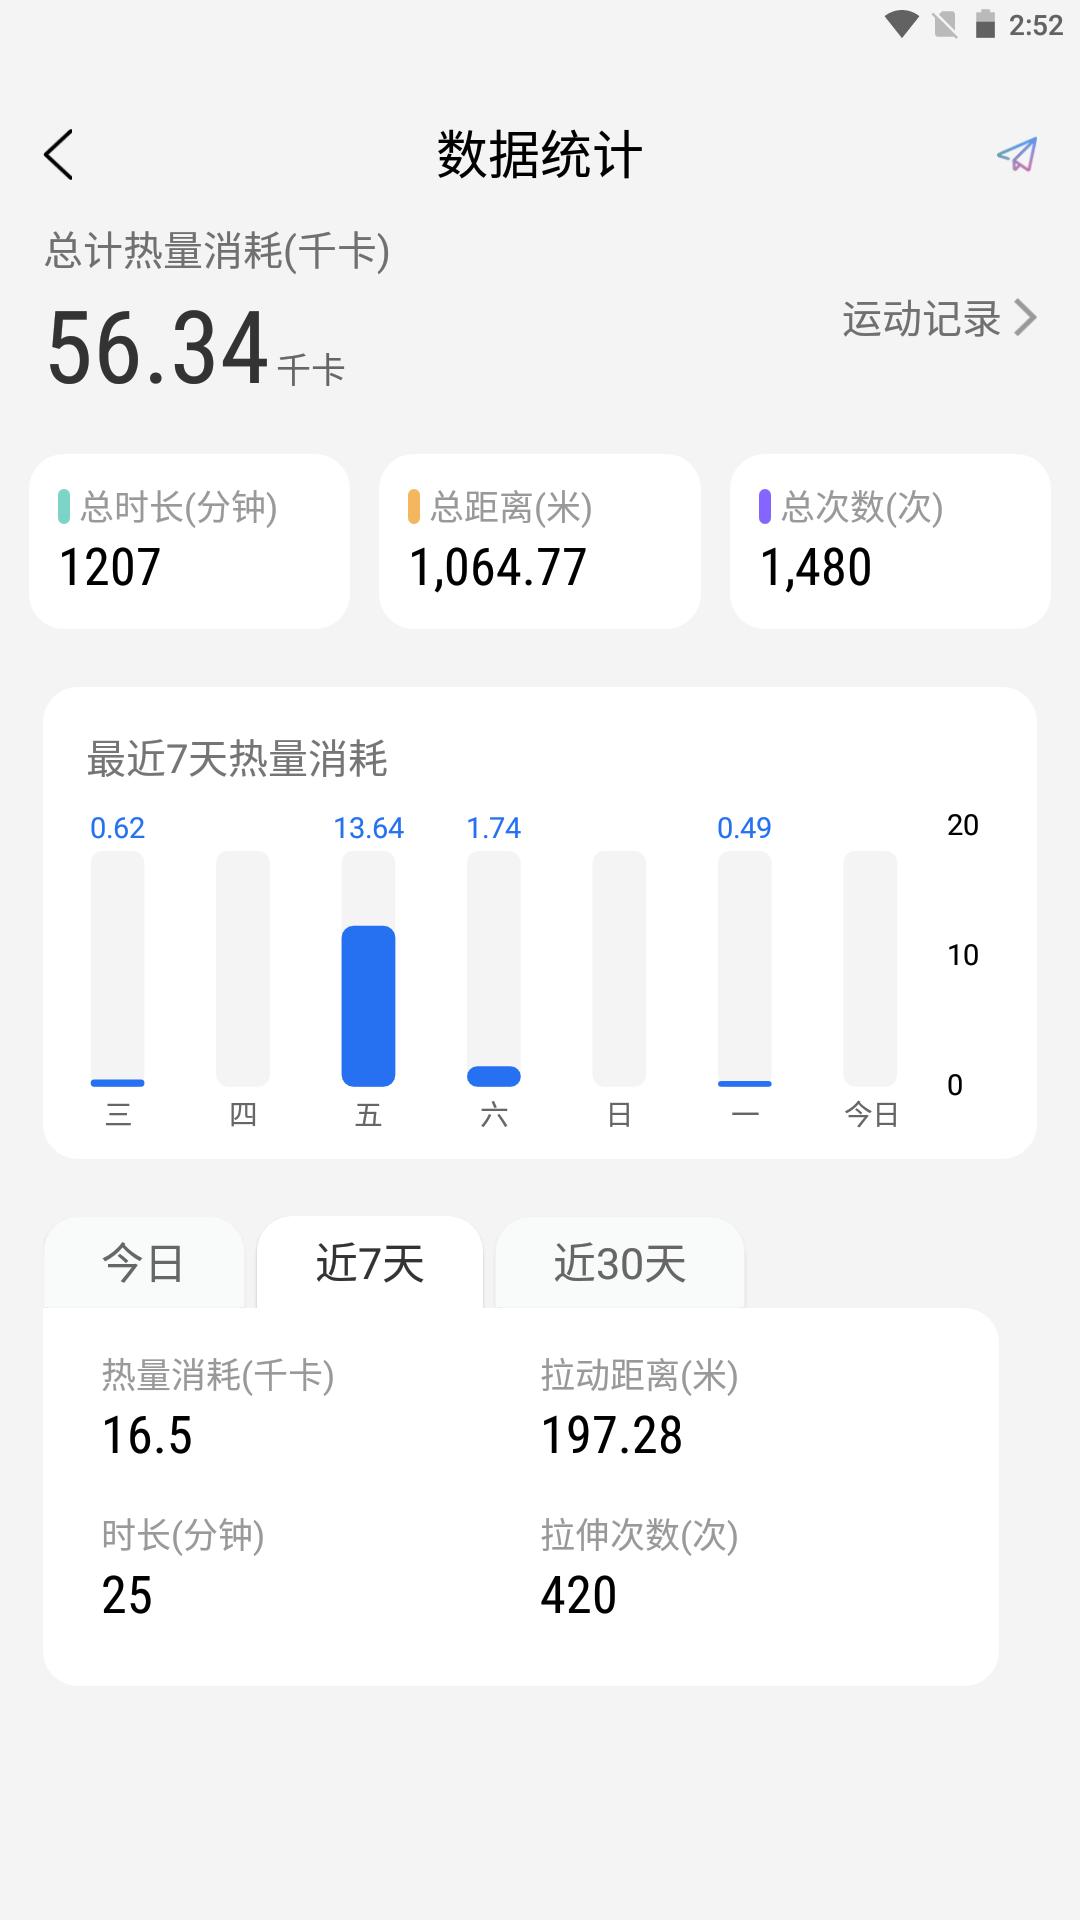Tap the 总距离(米) card

tap(540, 541)
